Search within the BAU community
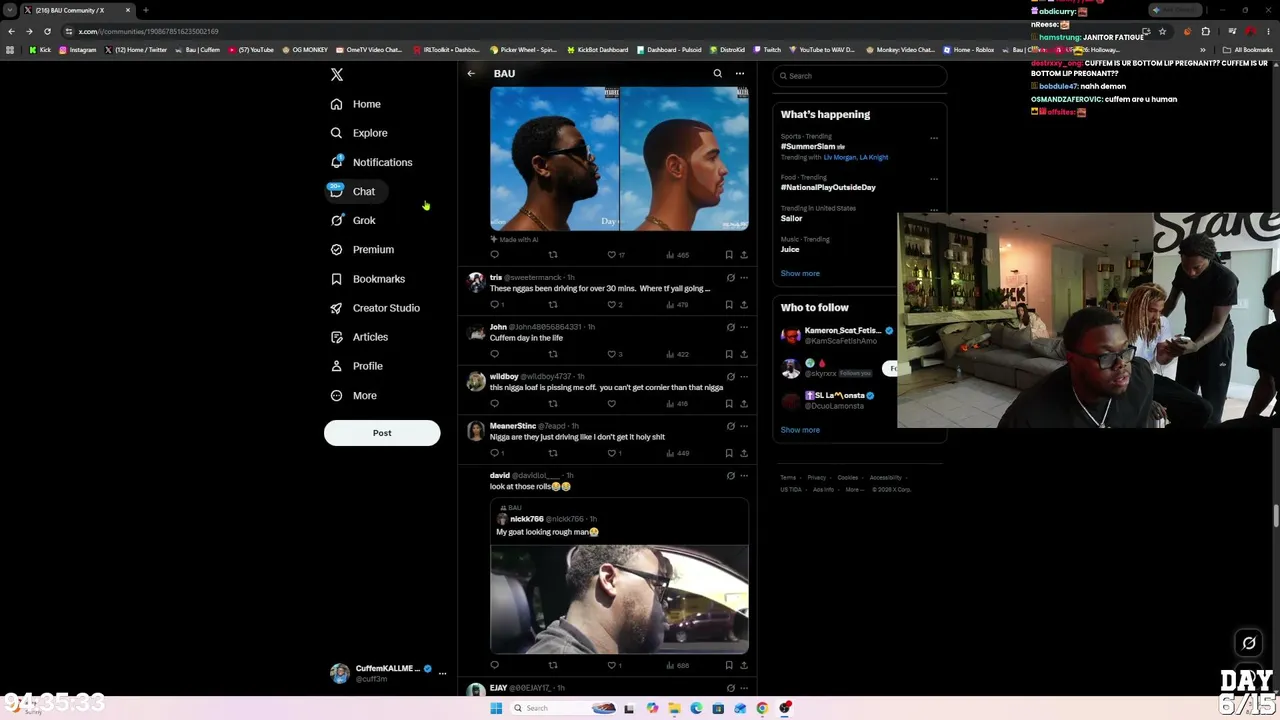Image resolution: width=1280 pixels, height=720 pixels. click(x=717, y=73)
